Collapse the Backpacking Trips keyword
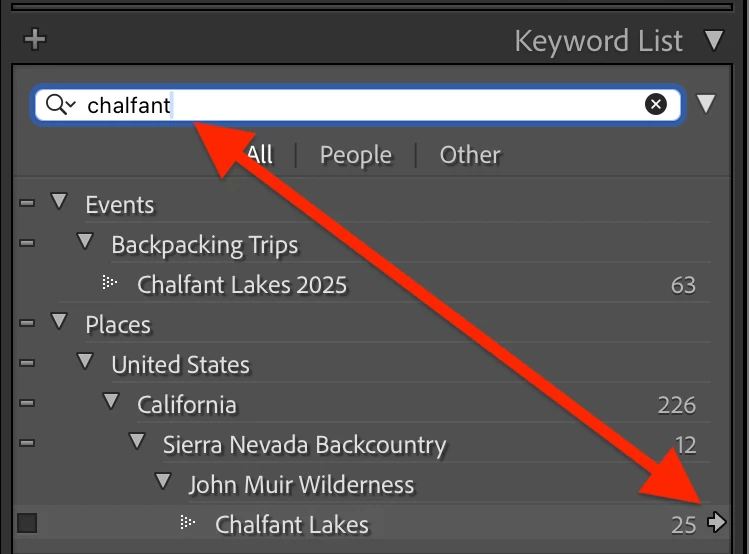Viewport: 749px width, 554px height. tap(85, 241)
